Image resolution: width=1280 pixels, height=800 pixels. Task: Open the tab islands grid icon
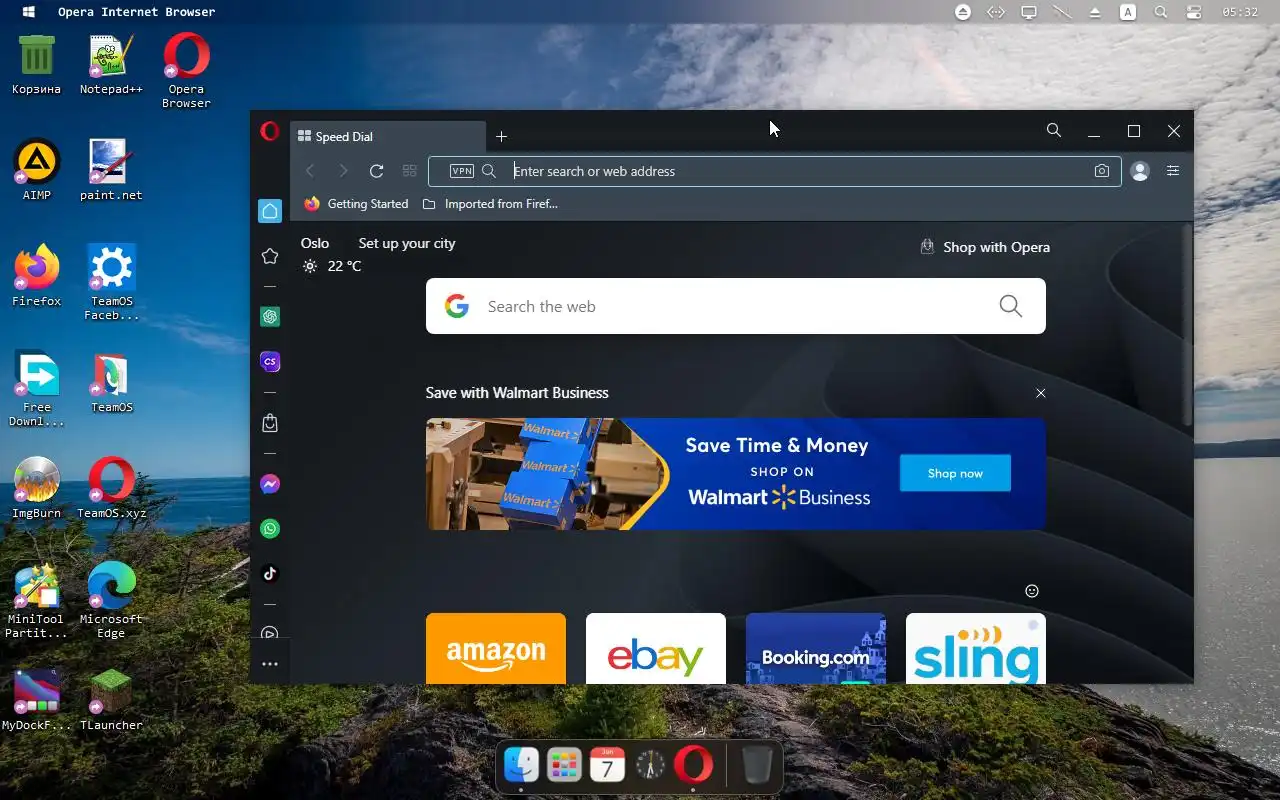[x=409, y=171]
